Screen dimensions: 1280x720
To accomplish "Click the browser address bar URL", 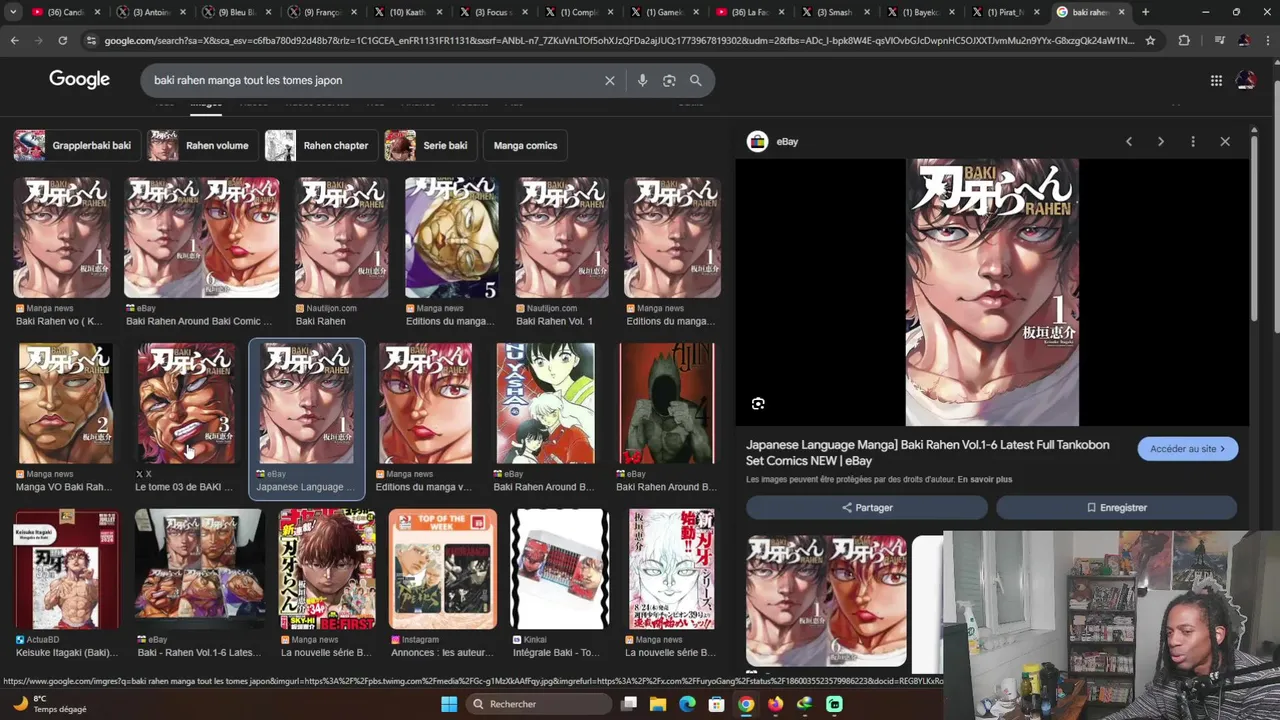I will point(619,40).
